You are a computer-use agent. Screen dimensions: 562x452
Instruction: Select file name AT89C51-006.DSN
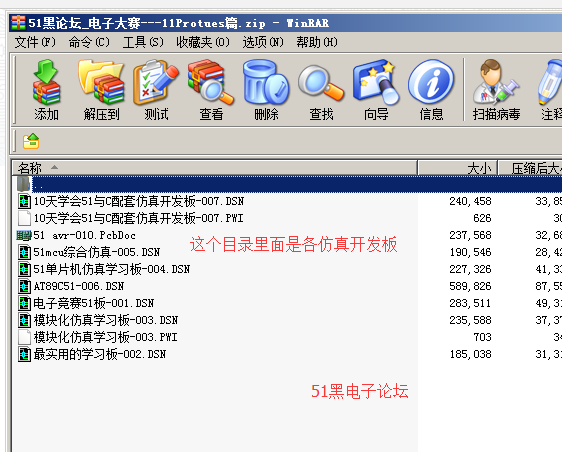point(79,286)
